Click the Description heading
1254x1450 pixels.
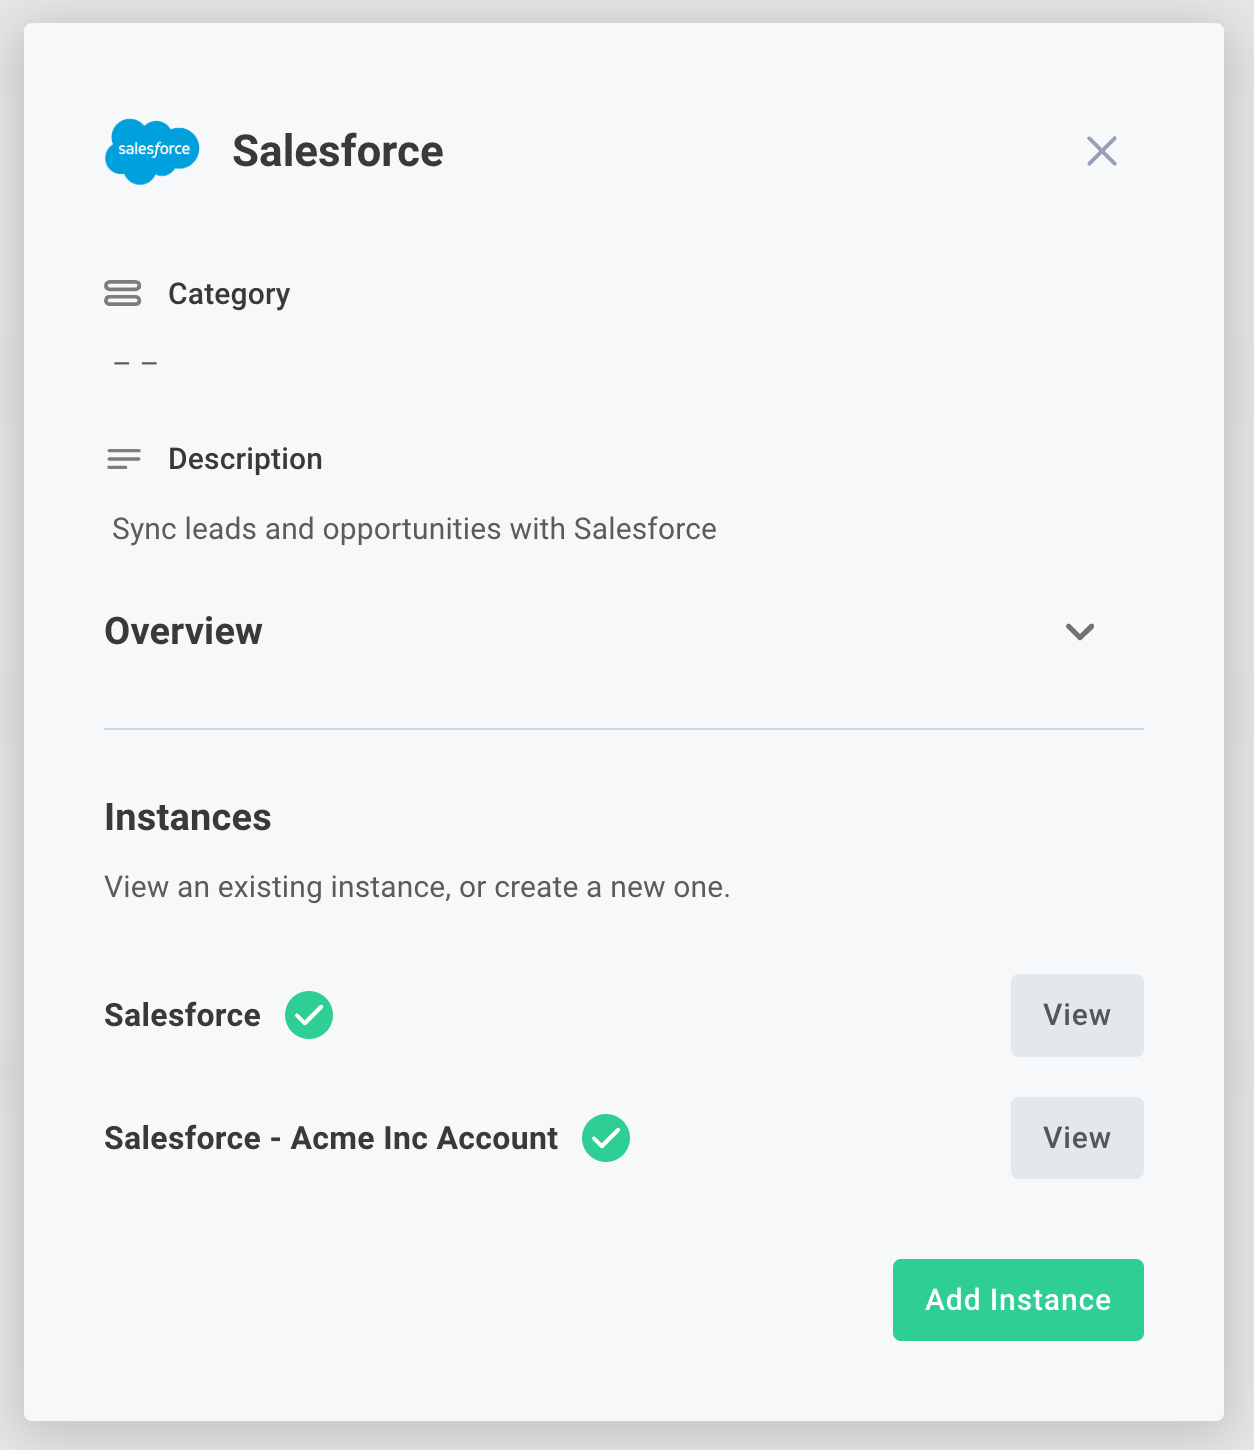(x=244, y=459)
